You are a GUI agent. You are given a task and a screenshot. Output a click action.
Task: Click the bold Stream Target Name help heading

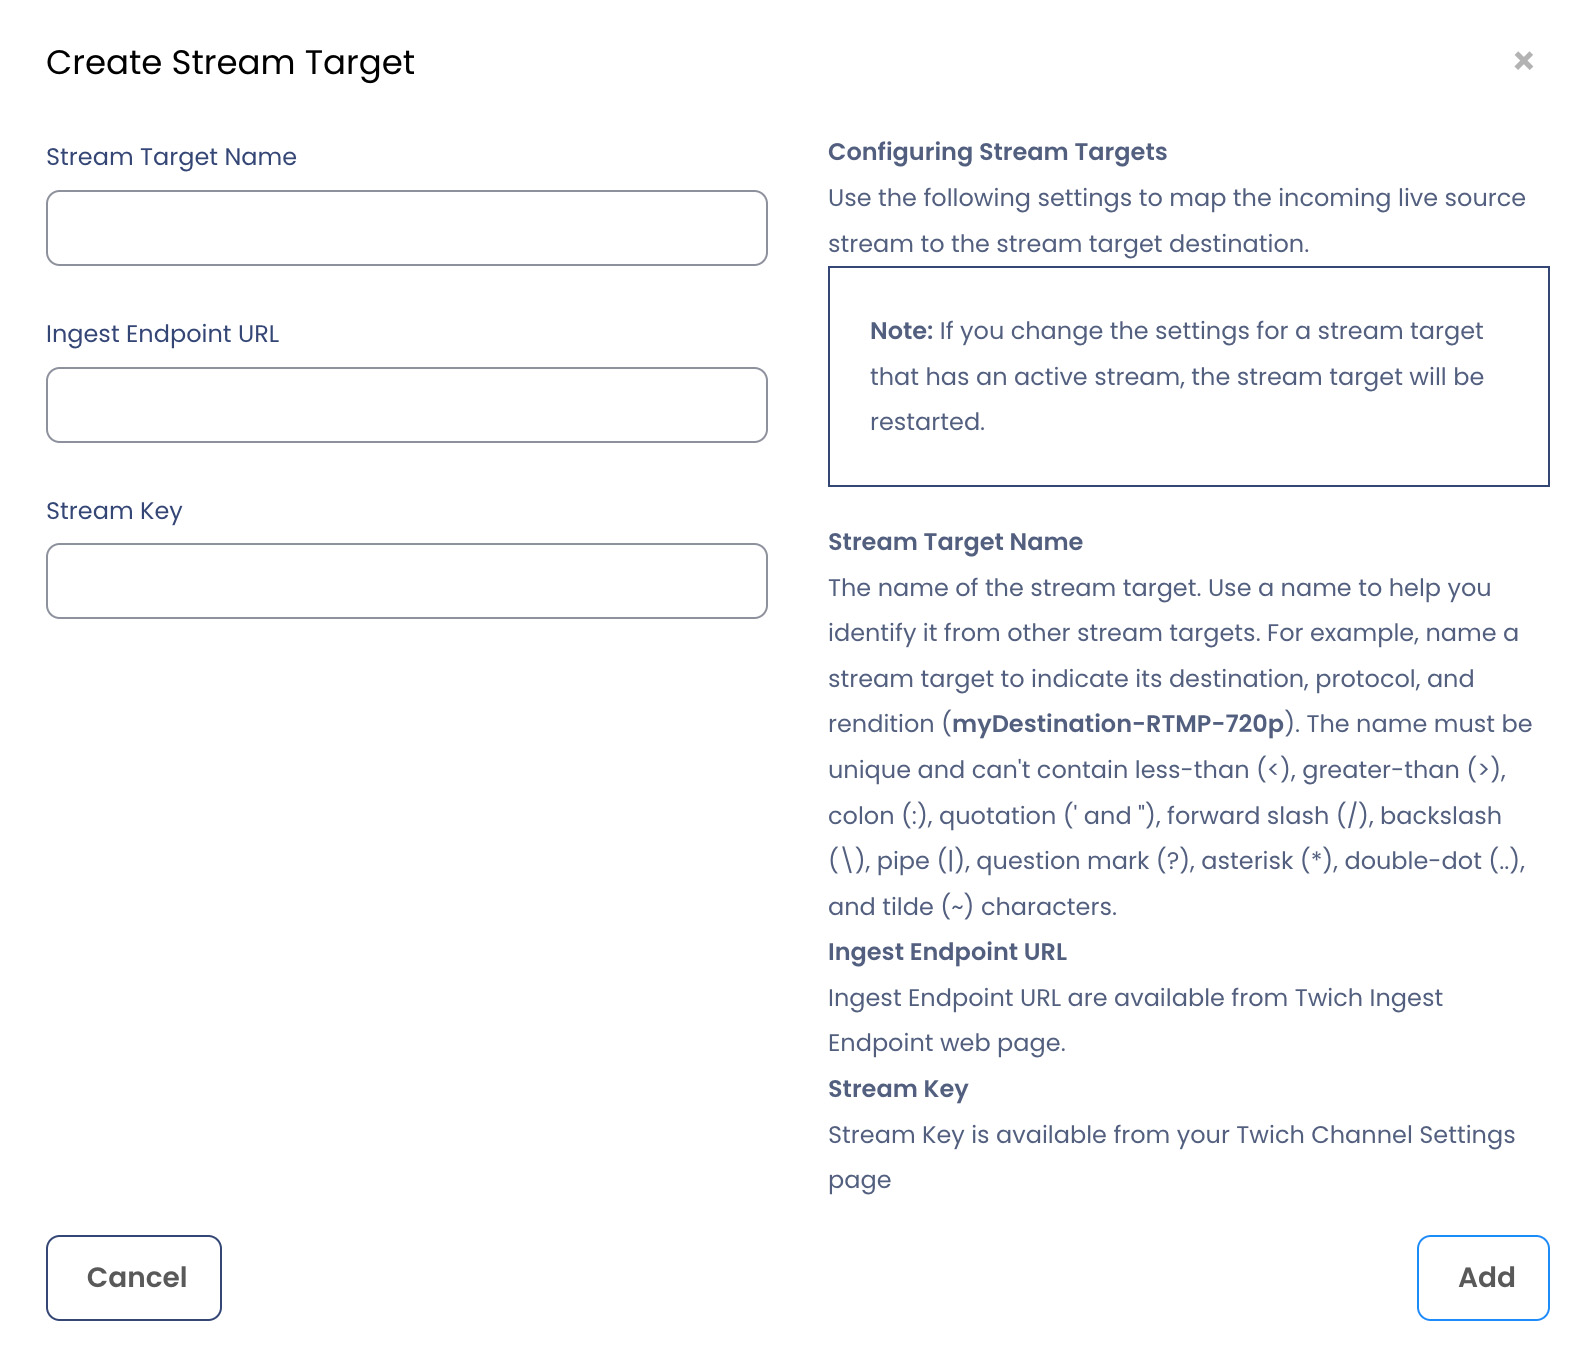(x=955, y=542)
